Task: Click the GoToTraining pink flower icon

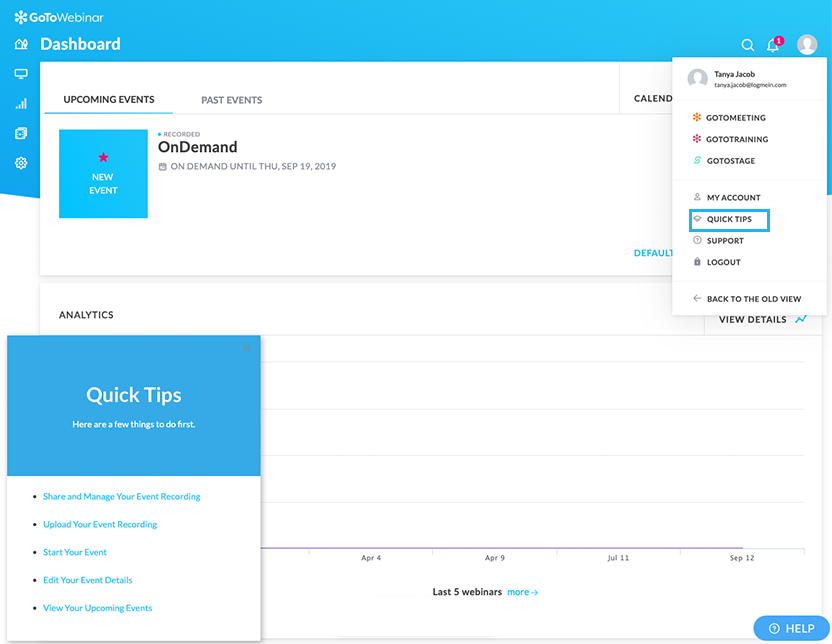Action: click(x=697, y=138)
